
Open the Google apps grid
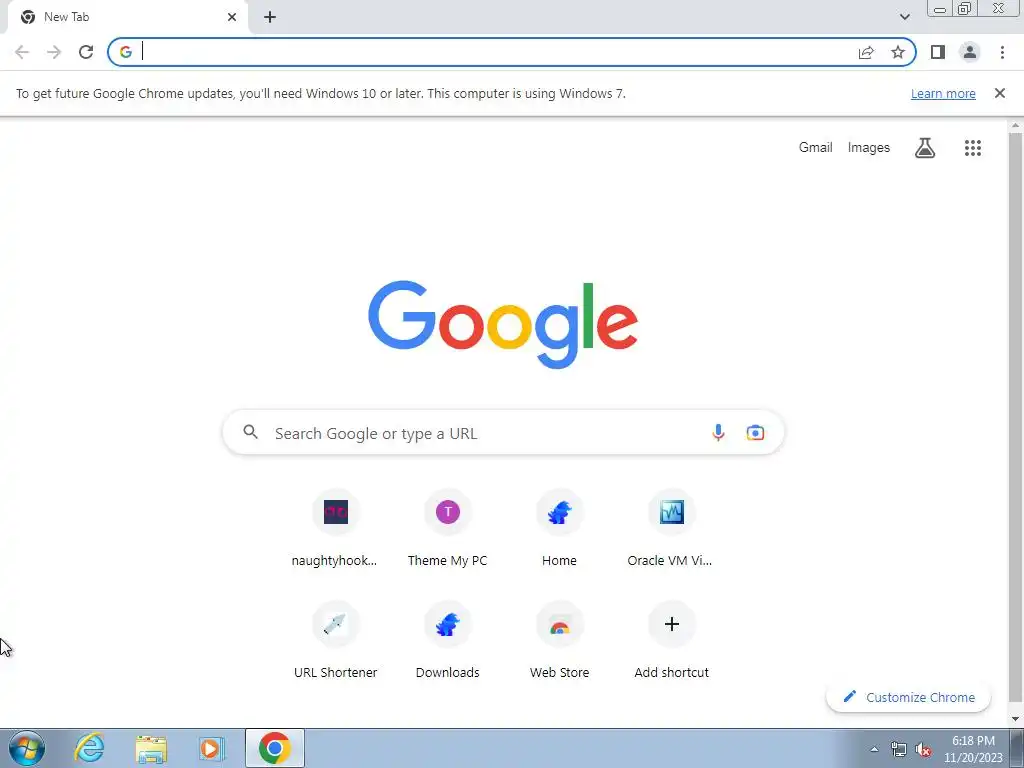973,148
